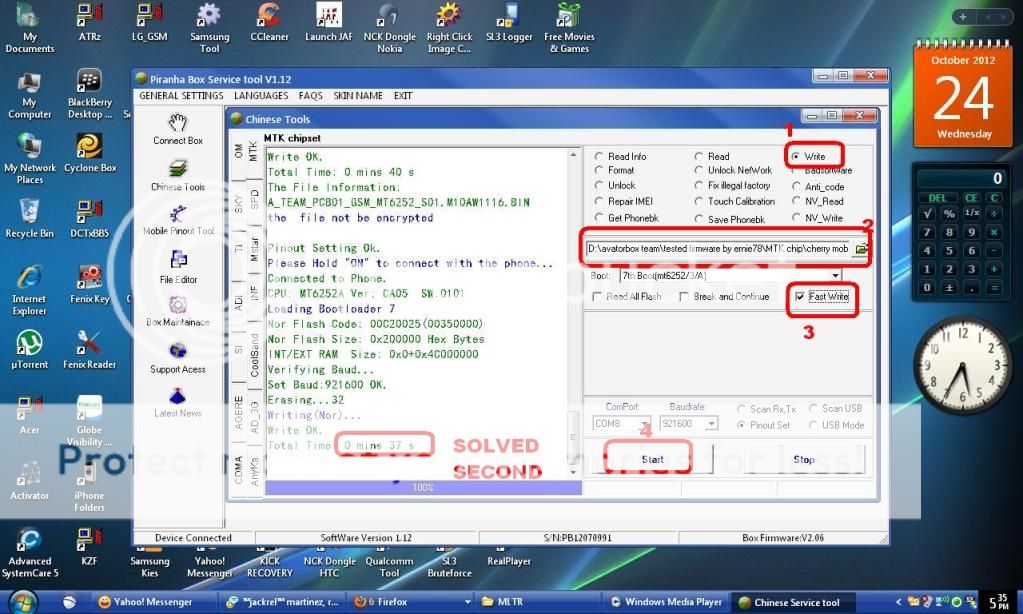1023x614 pixels.
Task: Open the File Editor
Action: (178, 266)
